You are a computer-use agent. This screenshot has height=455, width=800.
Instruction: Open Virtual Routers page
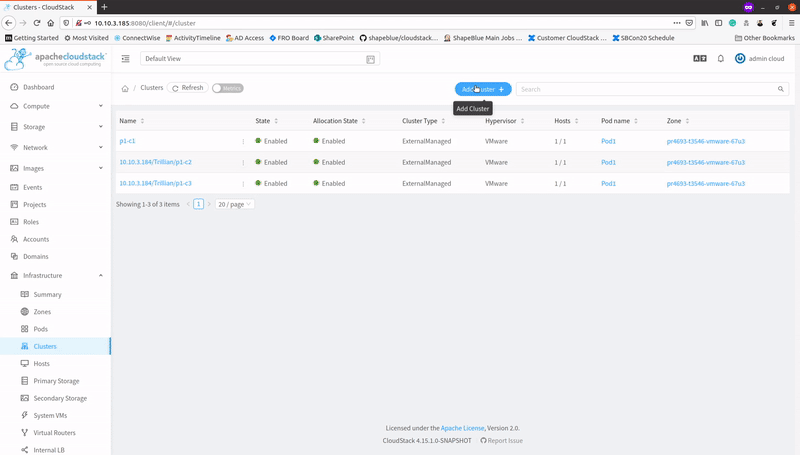coord(55,433)
